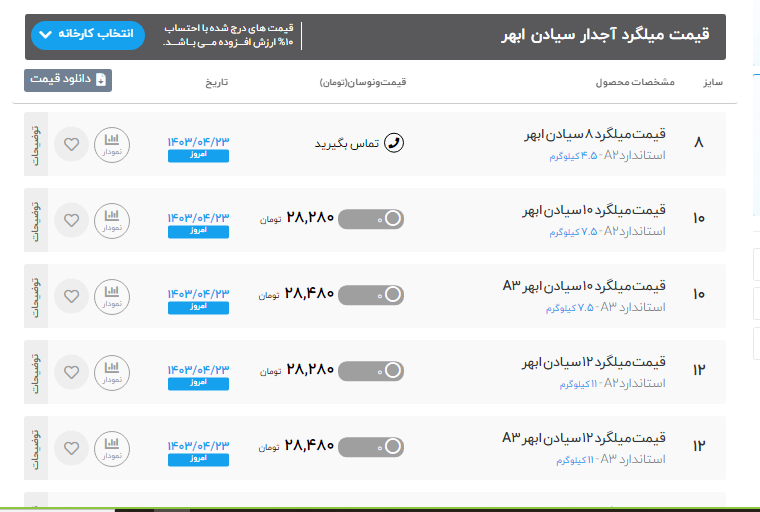Open chart for 8mm Siadan Abhar rebar
The height and width of the screenshot is (512, 760).
112,144
